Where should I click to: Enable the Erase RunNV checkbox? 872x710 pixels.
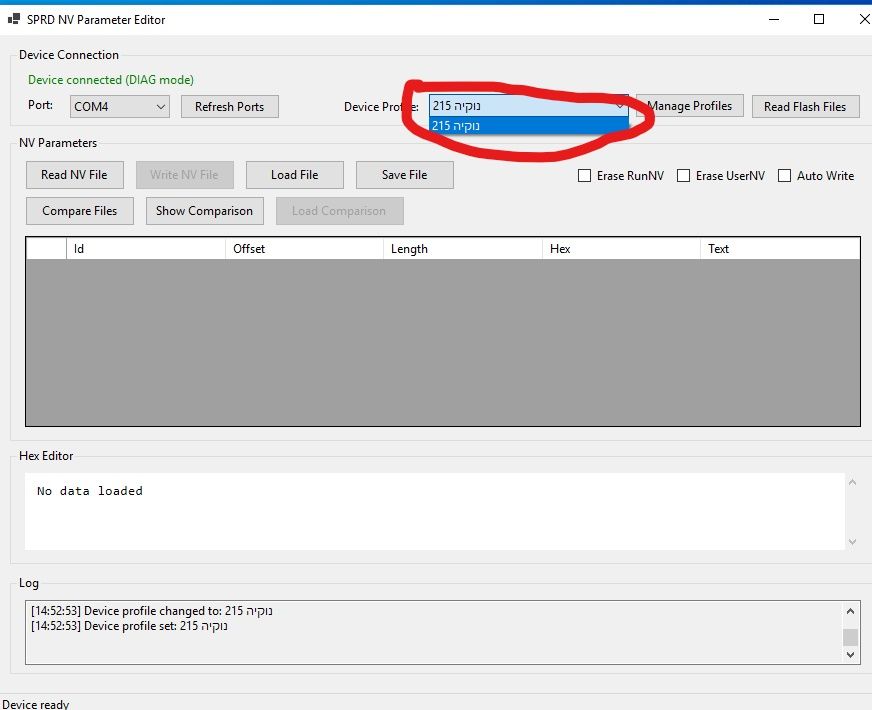click(x=585, y=176)
